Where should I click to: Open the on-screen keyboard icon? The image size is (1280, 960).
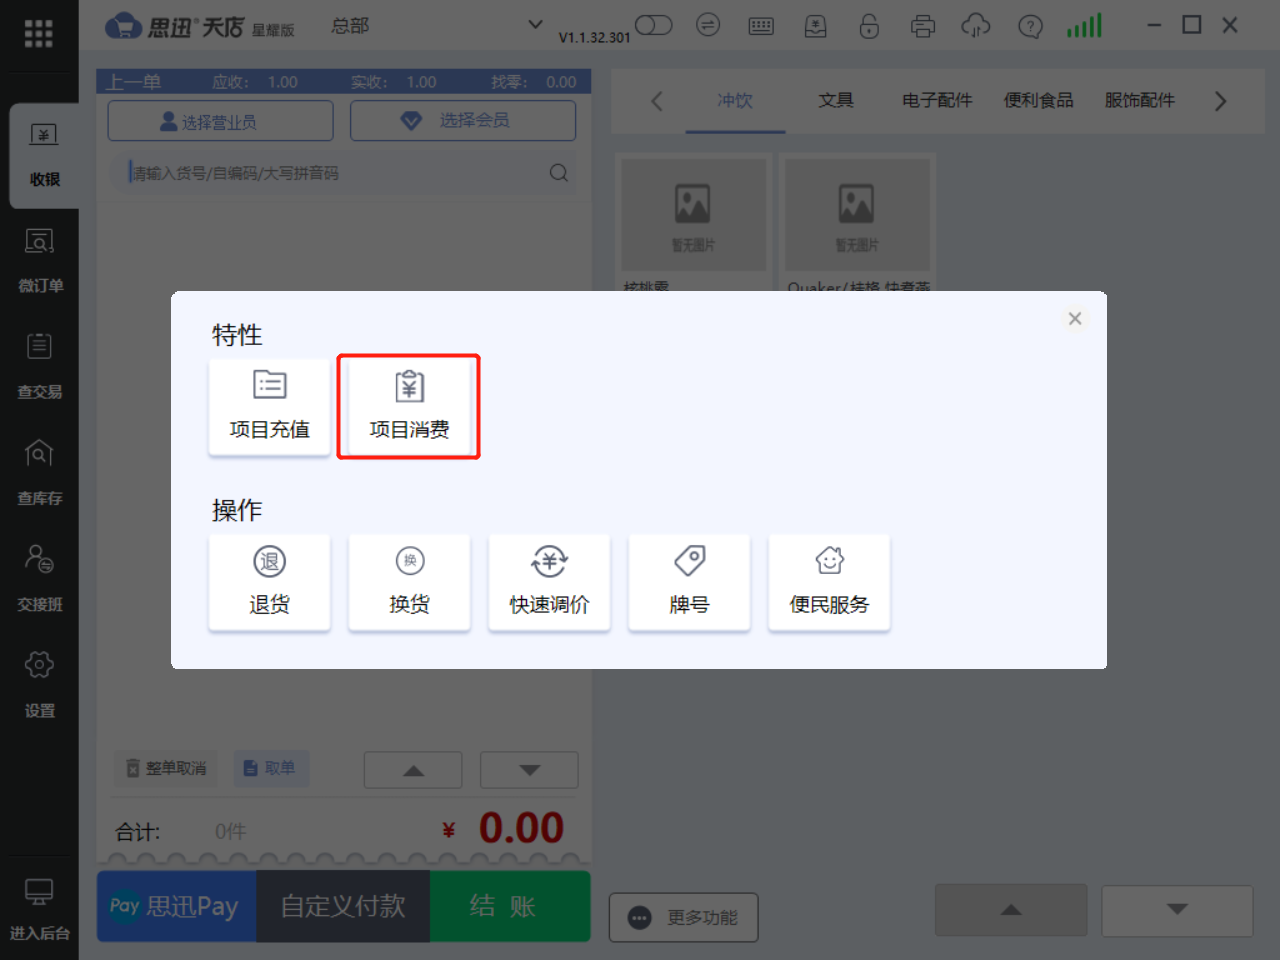(761, 26)
